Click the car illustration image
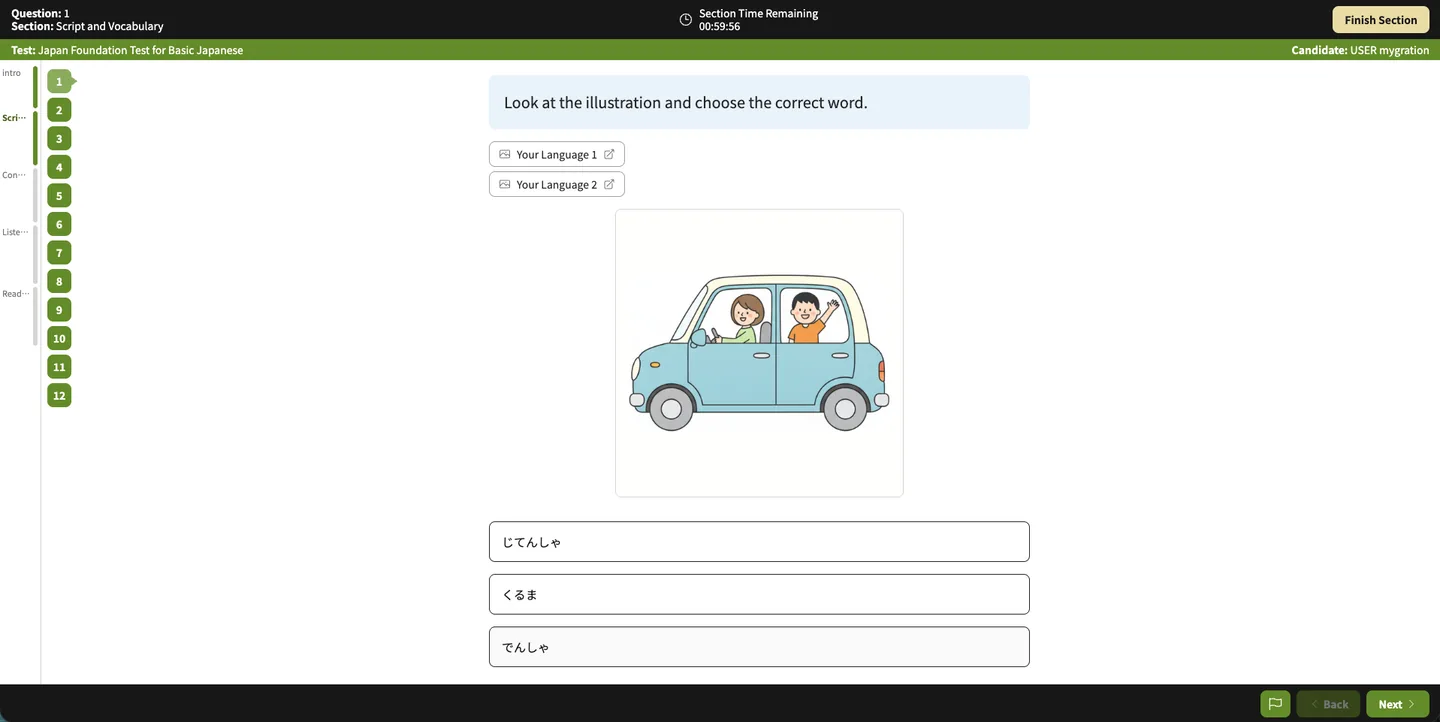This screenshot has width=1440, height=722. click(x=759, y=353)
